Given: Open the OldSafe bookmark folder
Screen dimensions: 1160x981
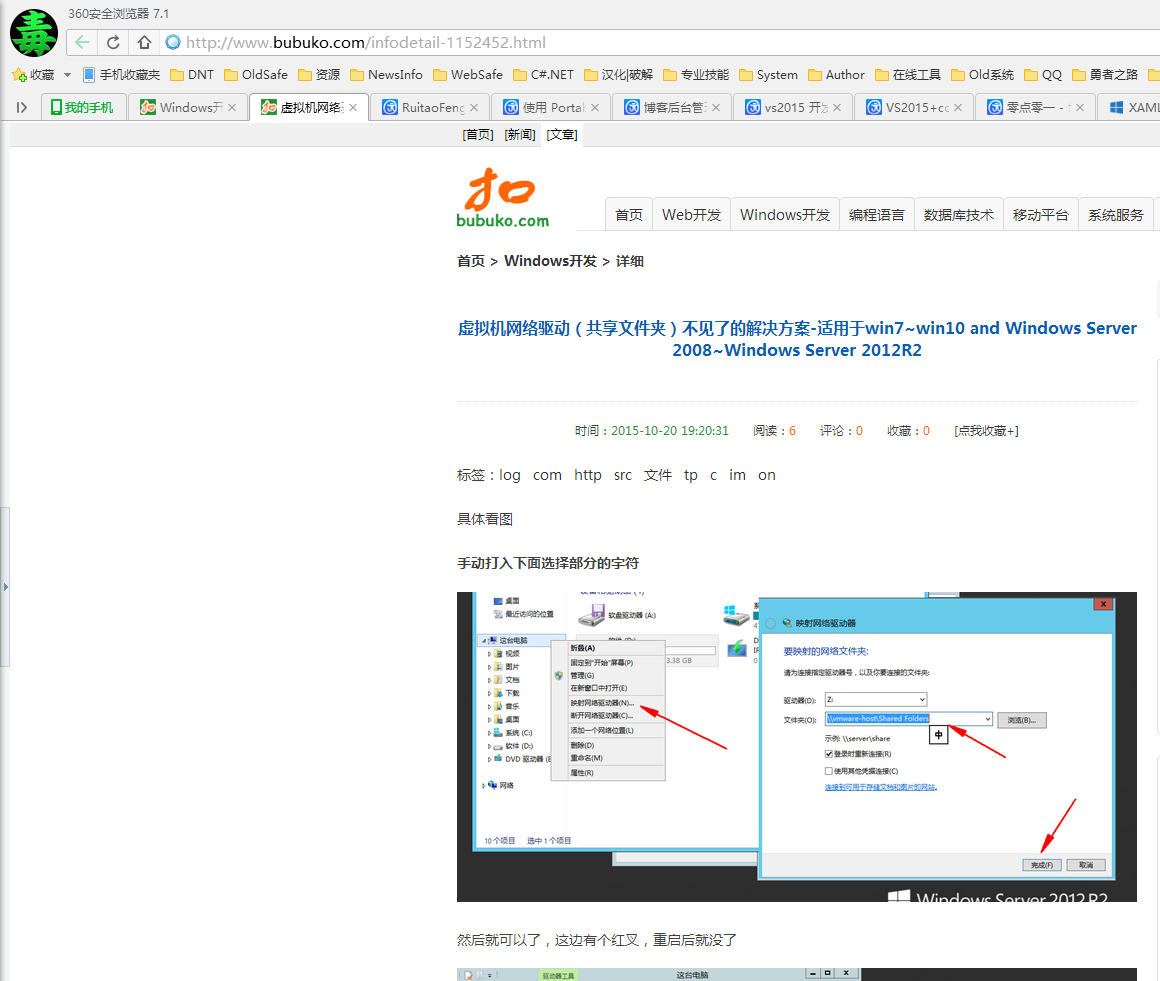Looking at the screenshot, I should coord(256,75).
